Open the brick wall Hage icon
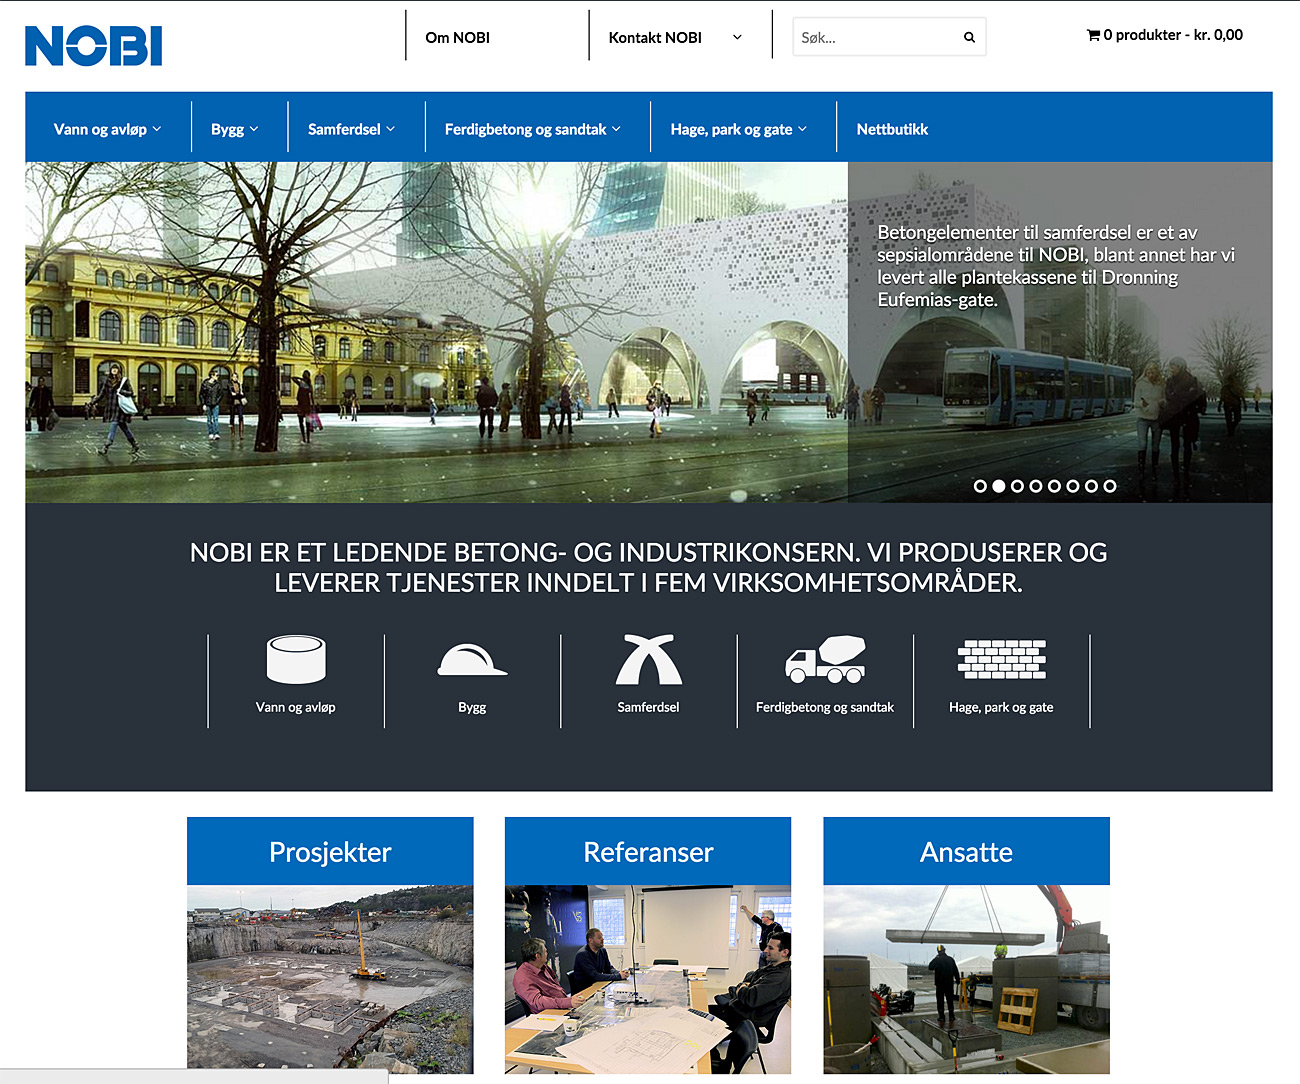 pyautogui.click(x=1002, y=659)
